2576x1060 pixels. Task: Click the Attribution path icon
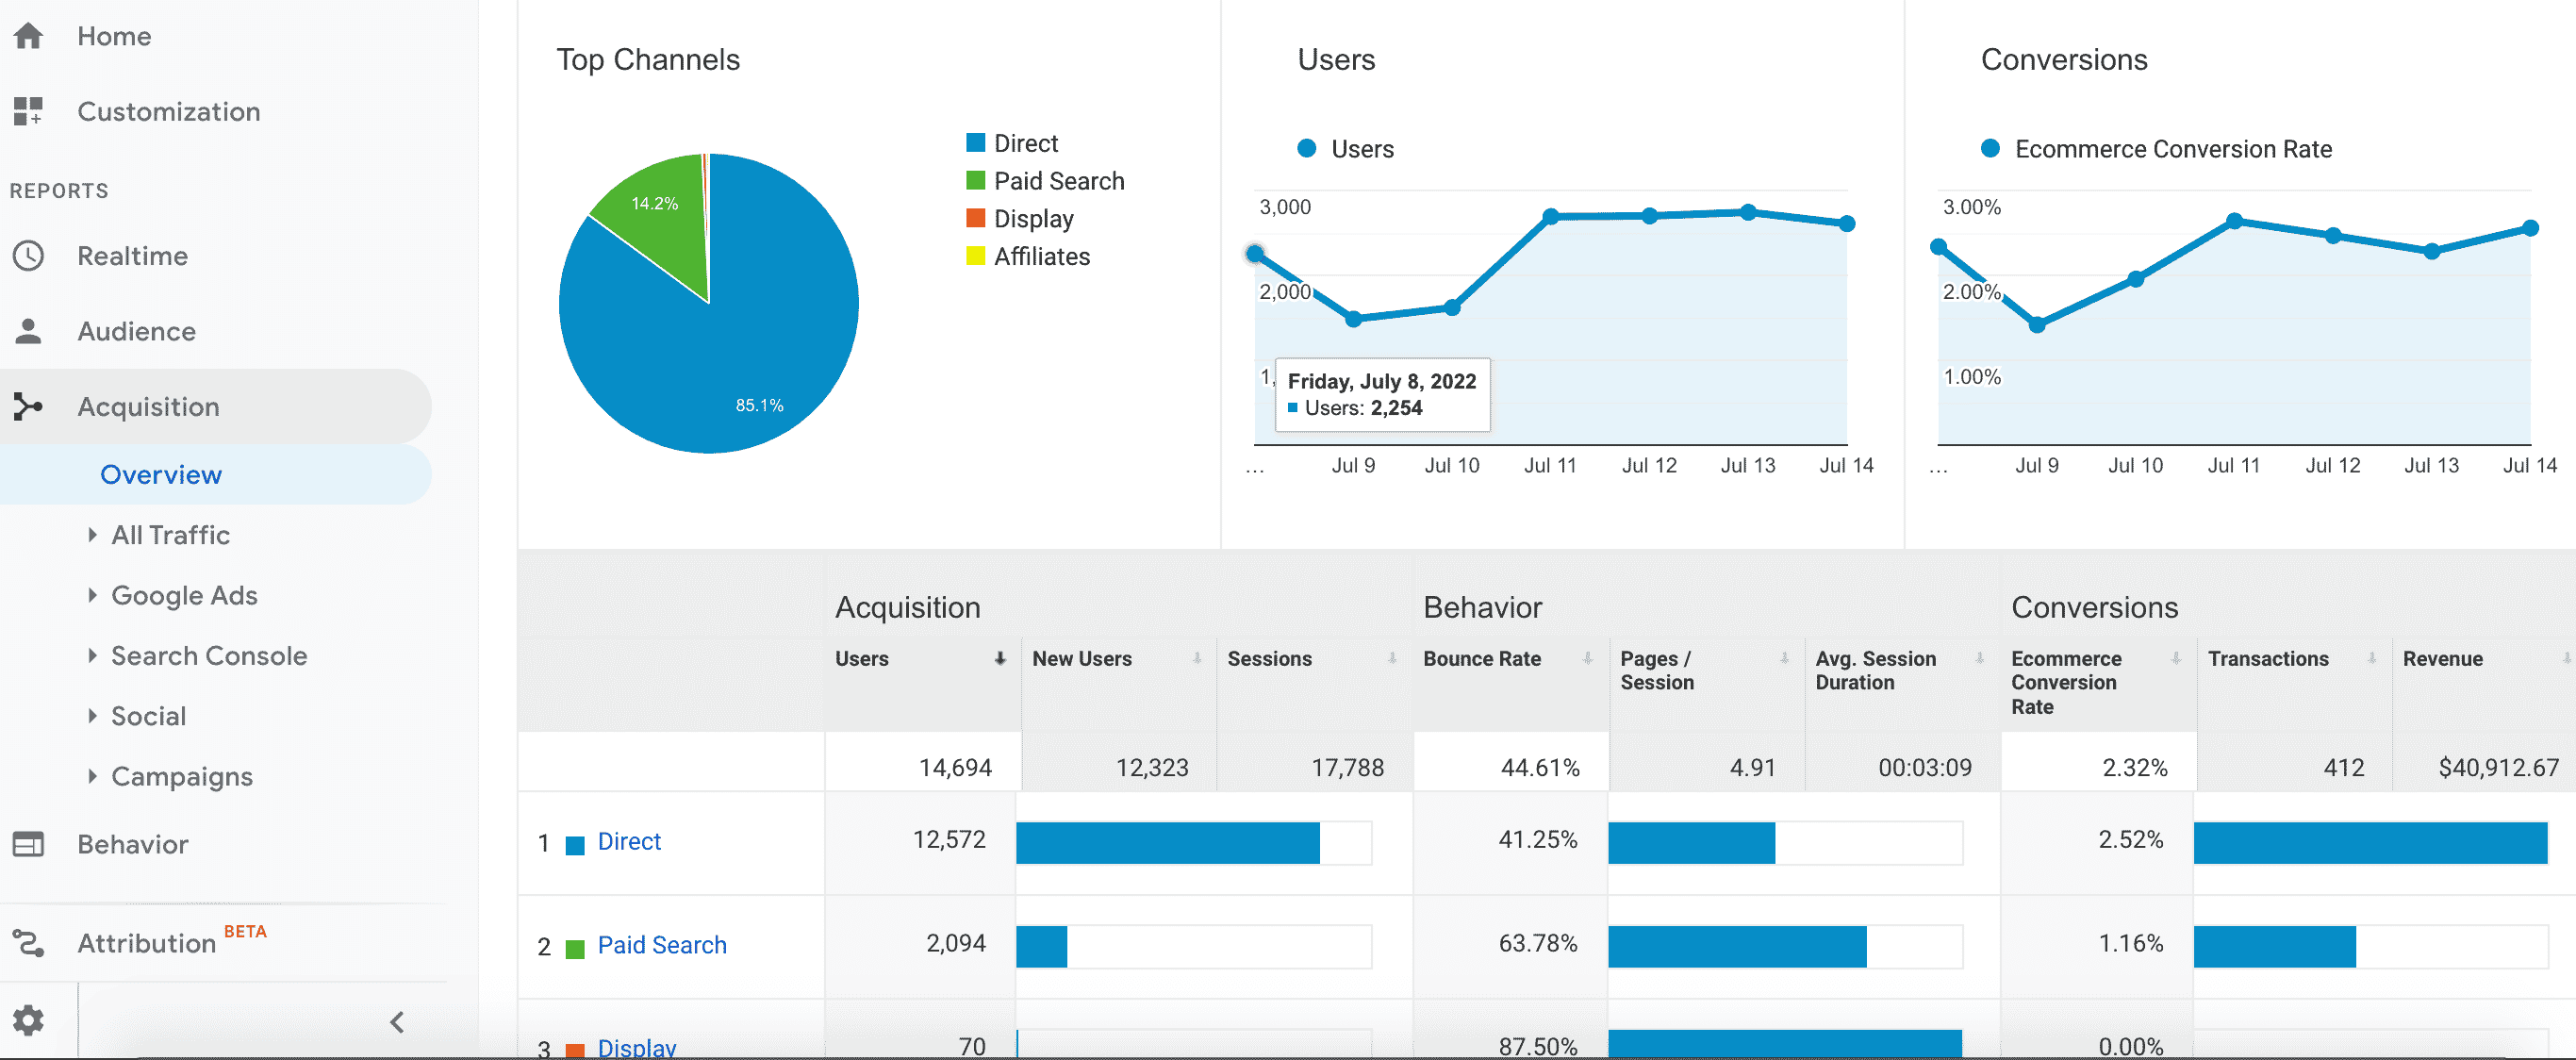point(28,943)
